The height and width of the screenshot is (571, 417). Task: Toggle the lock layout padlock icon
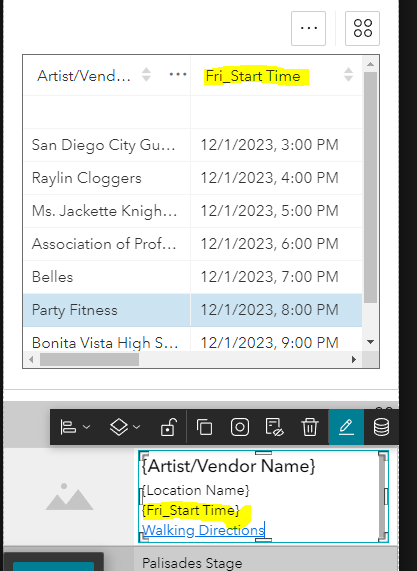169,426
